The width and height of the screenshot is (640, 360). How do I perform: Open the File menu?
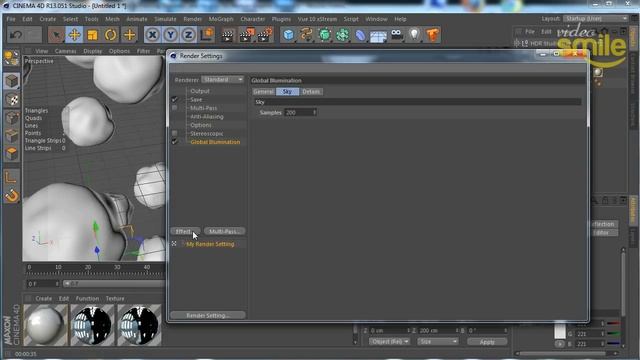point(11,19)
